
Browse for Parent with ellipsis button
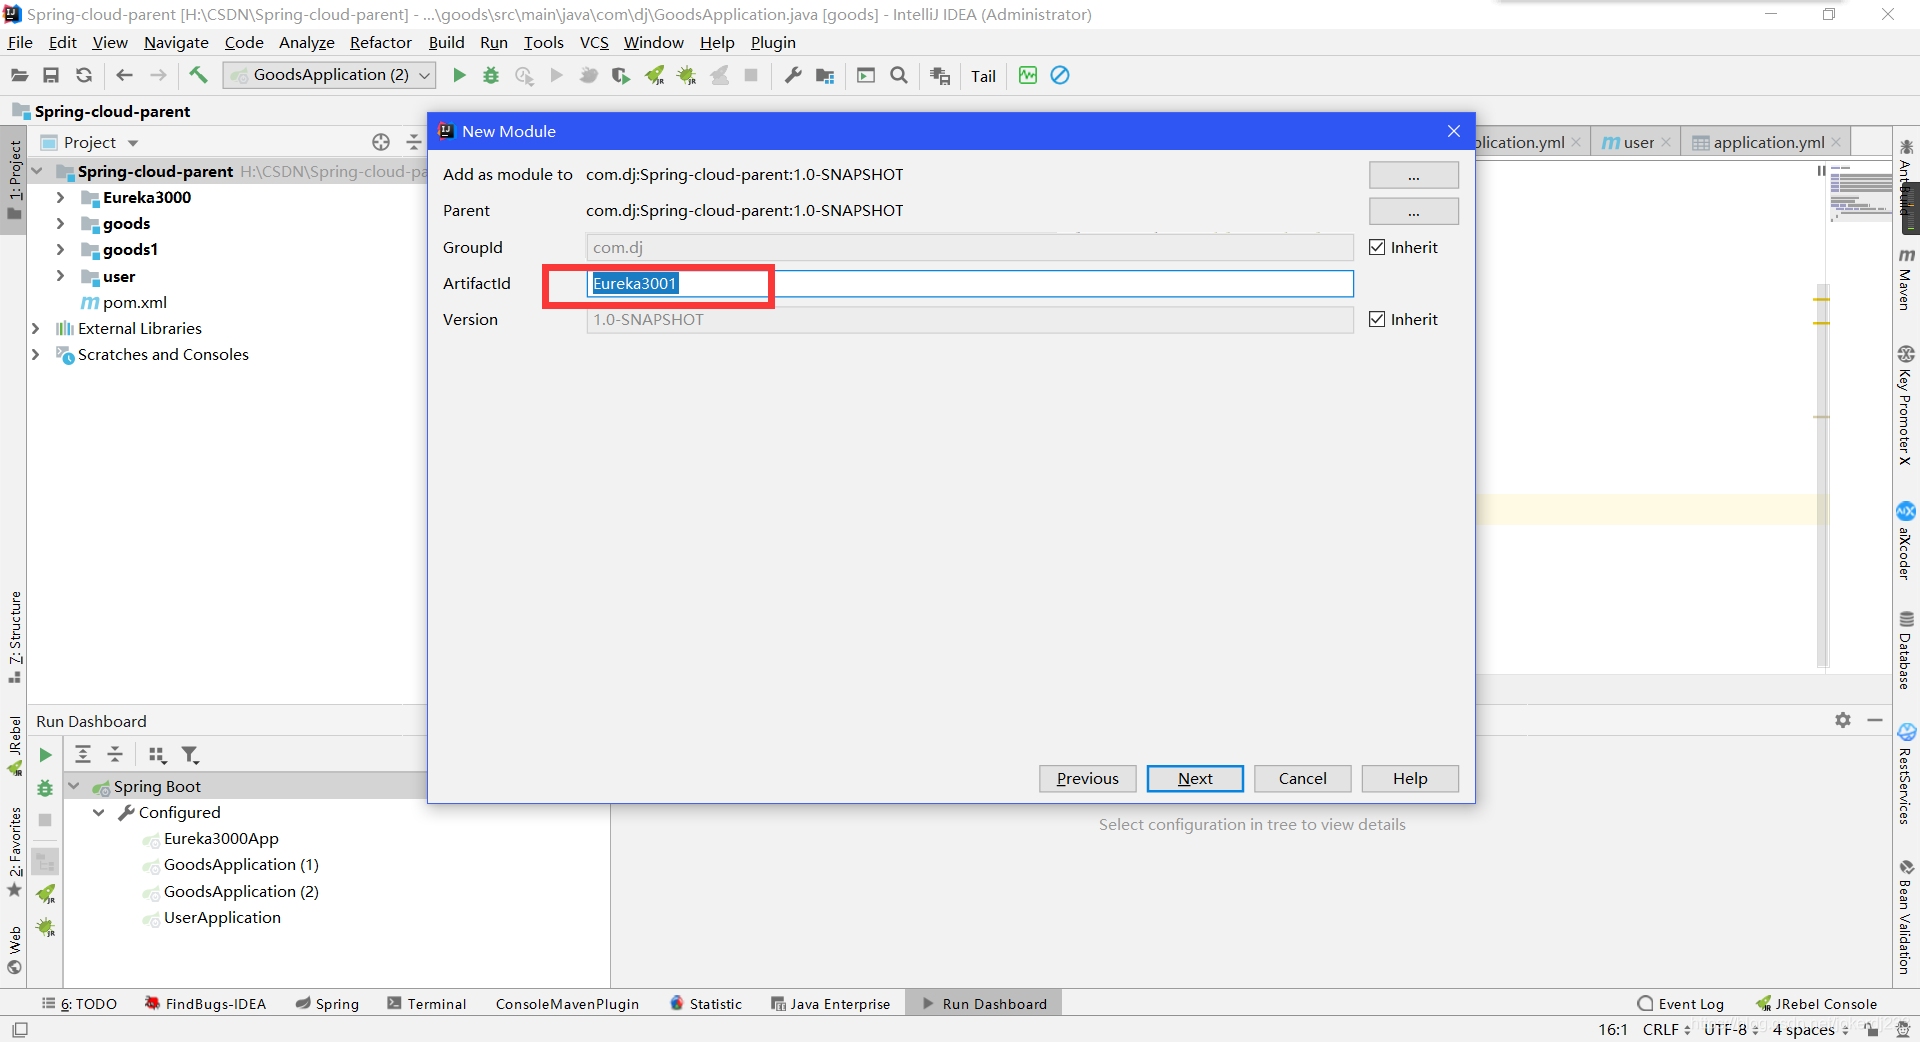point(1413,211)
